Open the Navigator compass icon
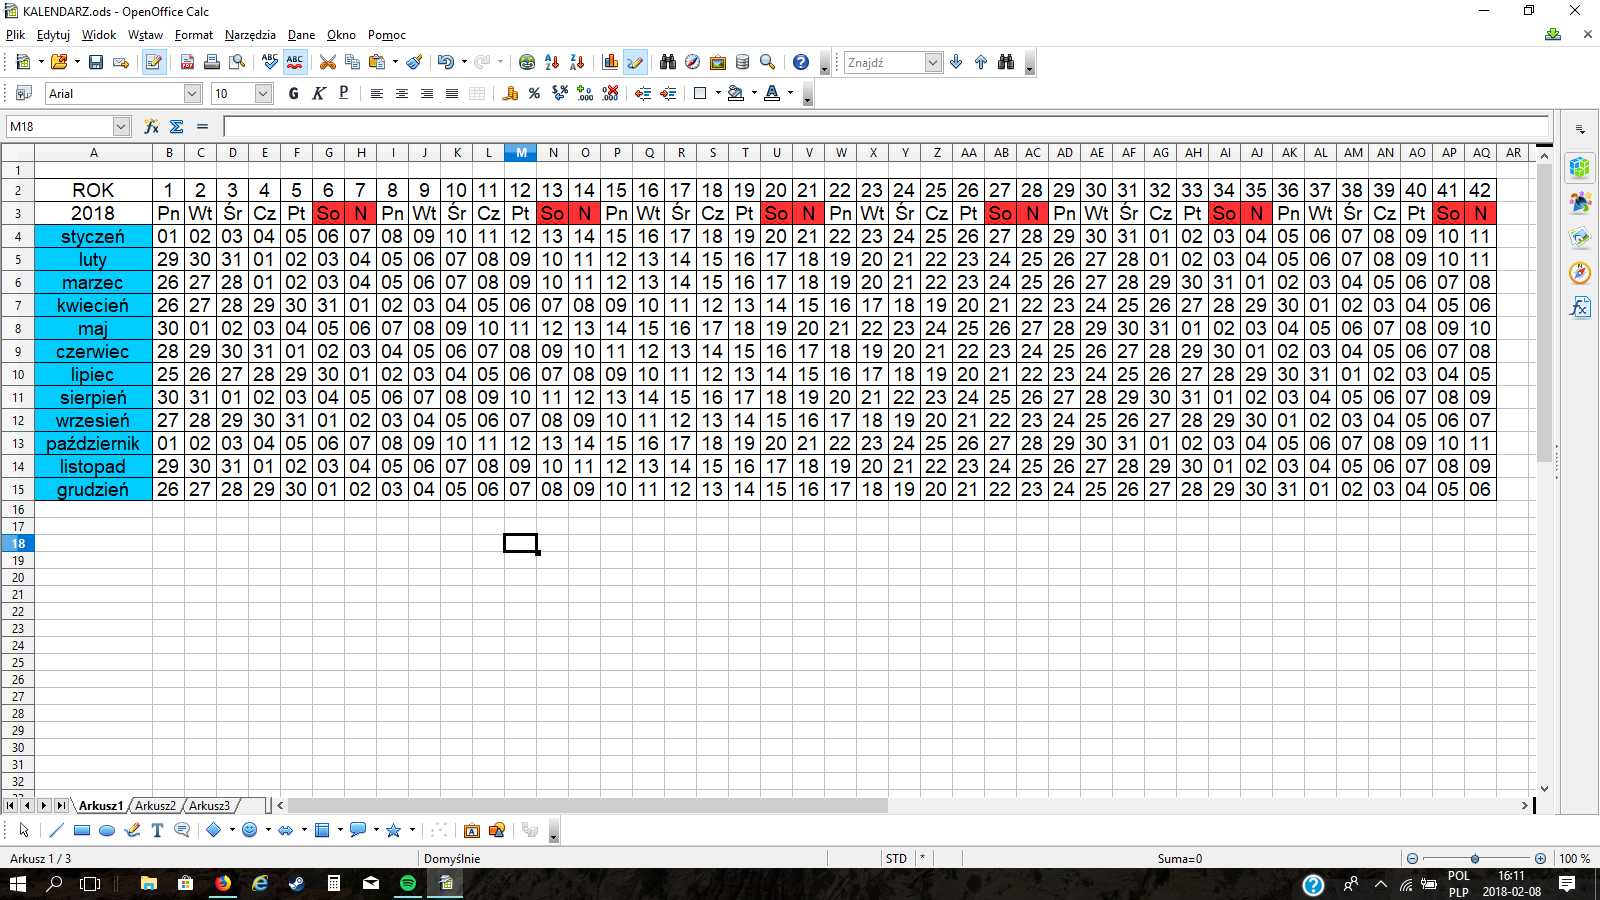Image resolution: width=1600 pixels, height=900 pixels. tap(692, 62)
